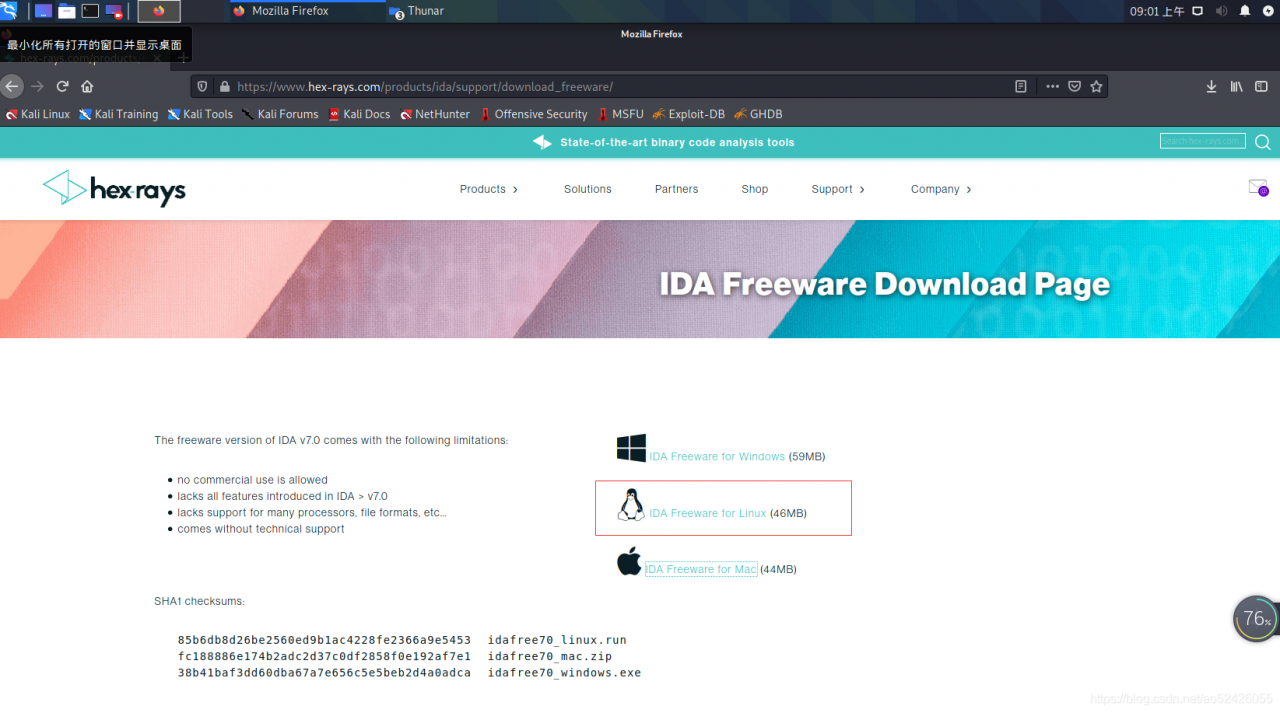Click the hex-rays logo
Screen dimensions: 1280x713
(x=114, y=188)
